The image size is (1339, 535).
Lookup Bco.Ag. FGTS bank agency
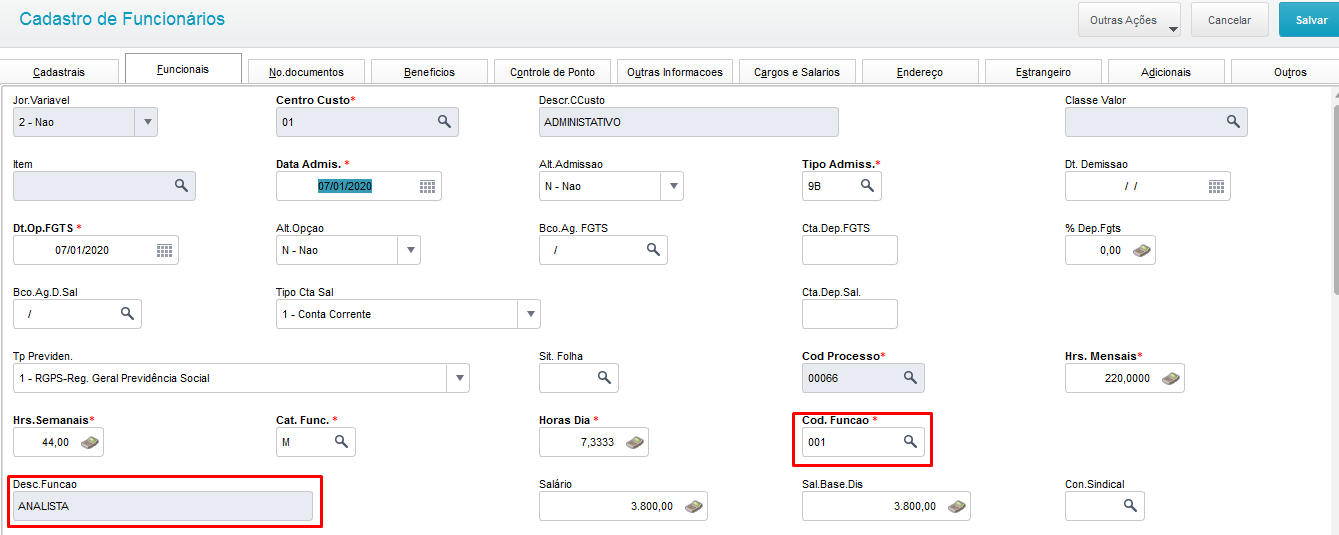[x=653, y=250]
